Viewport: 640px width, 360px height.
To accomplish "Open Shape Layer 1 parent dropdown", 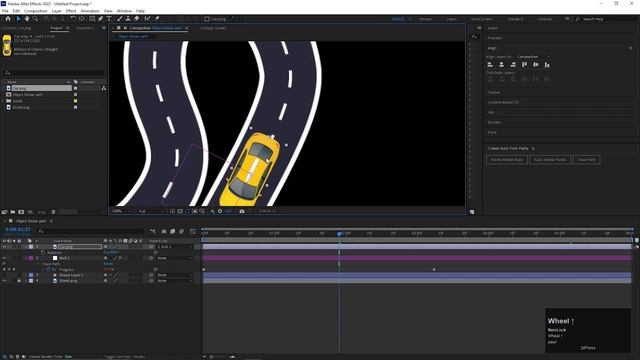I will coord(175,275).
